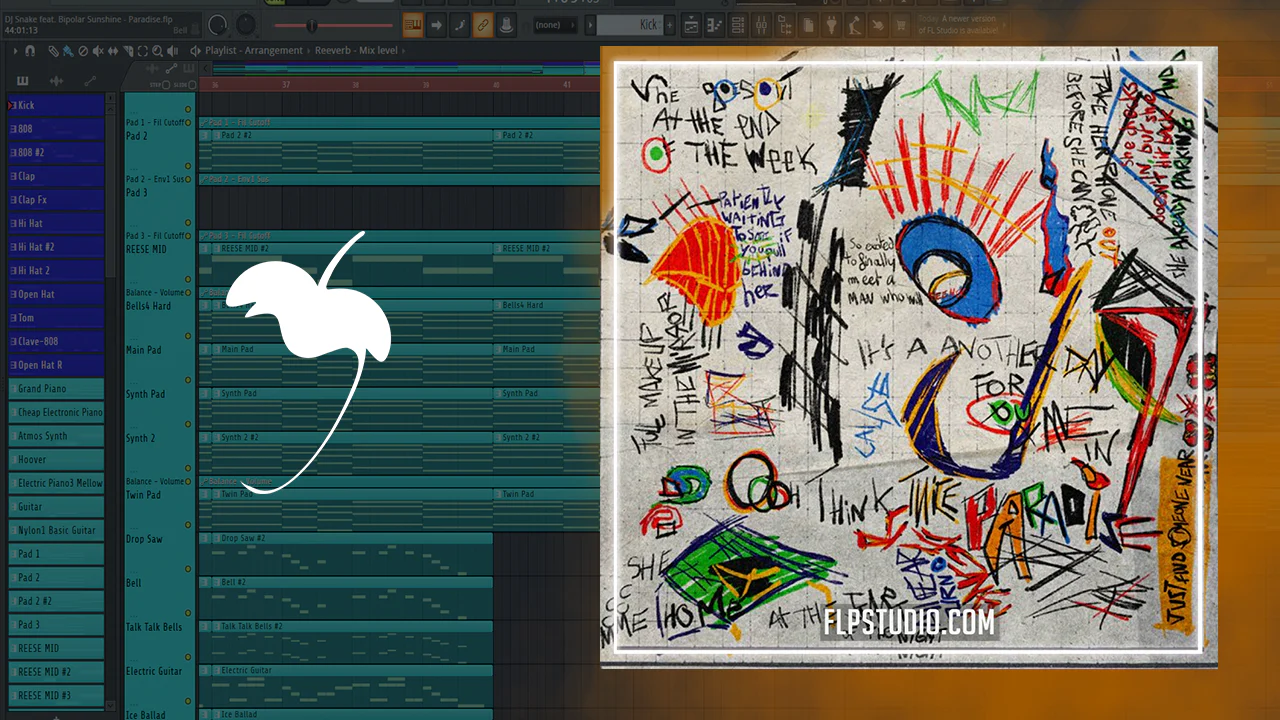The image size is (1280, 720).
Task: Choose the Select marquee tool
Action: click(143, 50)
